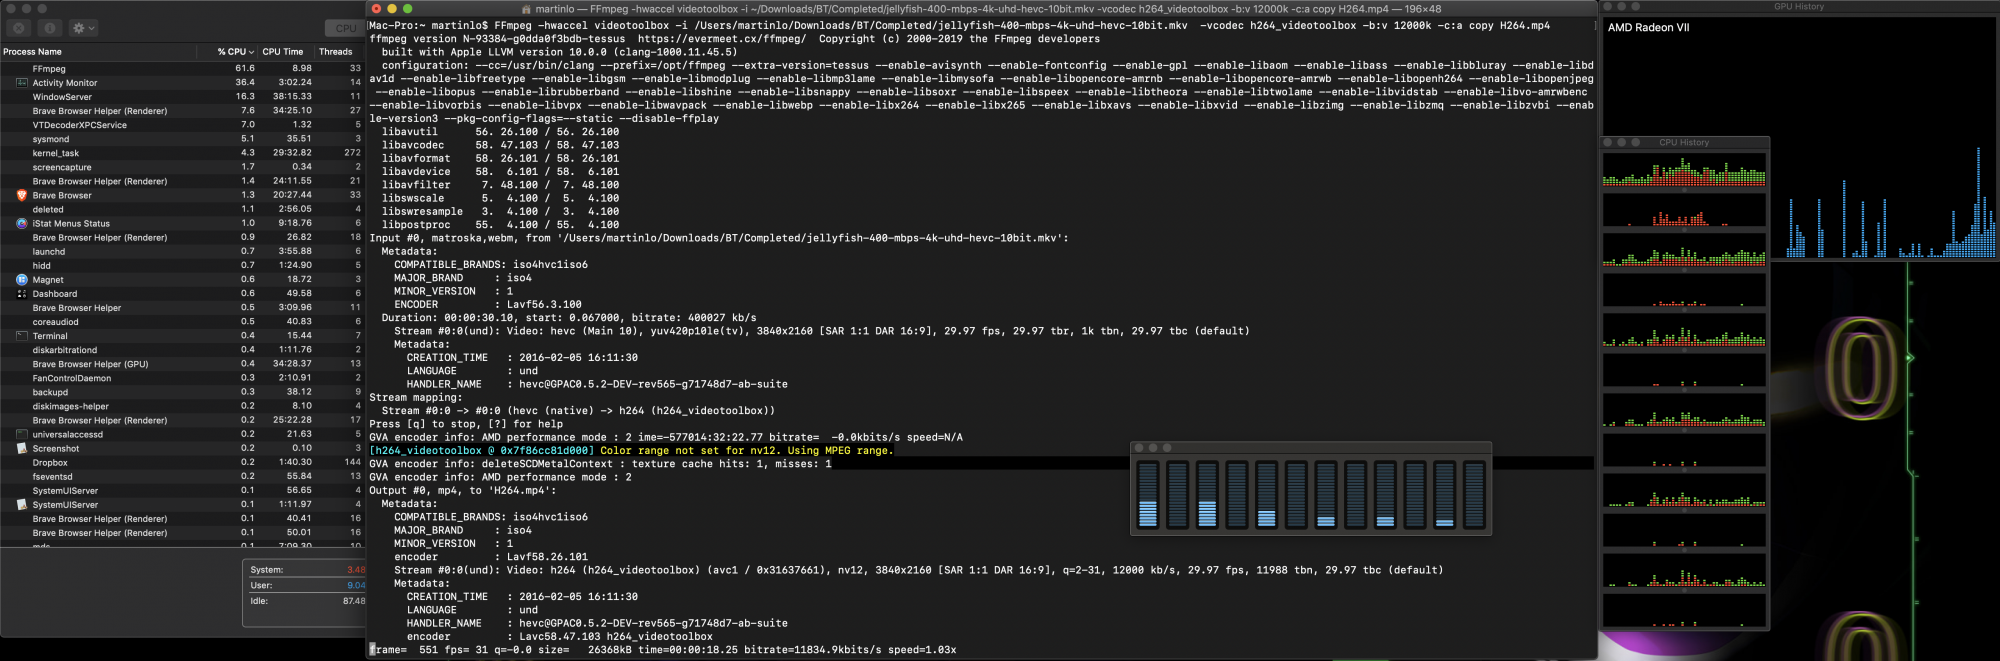Click the iStat Menus Status icon
The image size is (2000, 661).
tap(22, 223)
